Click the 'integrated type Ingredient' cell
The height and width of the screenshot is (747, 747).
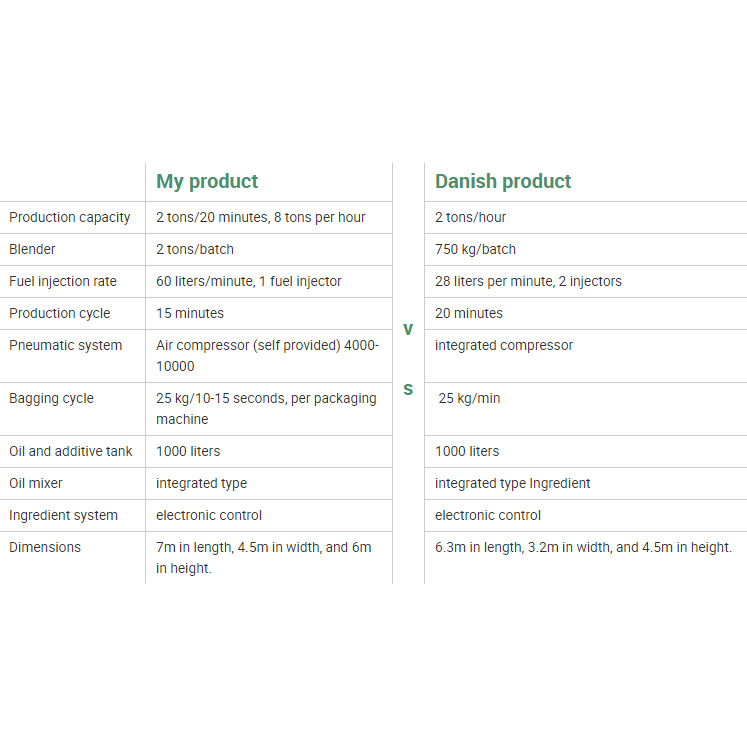[x=513, y=483]
